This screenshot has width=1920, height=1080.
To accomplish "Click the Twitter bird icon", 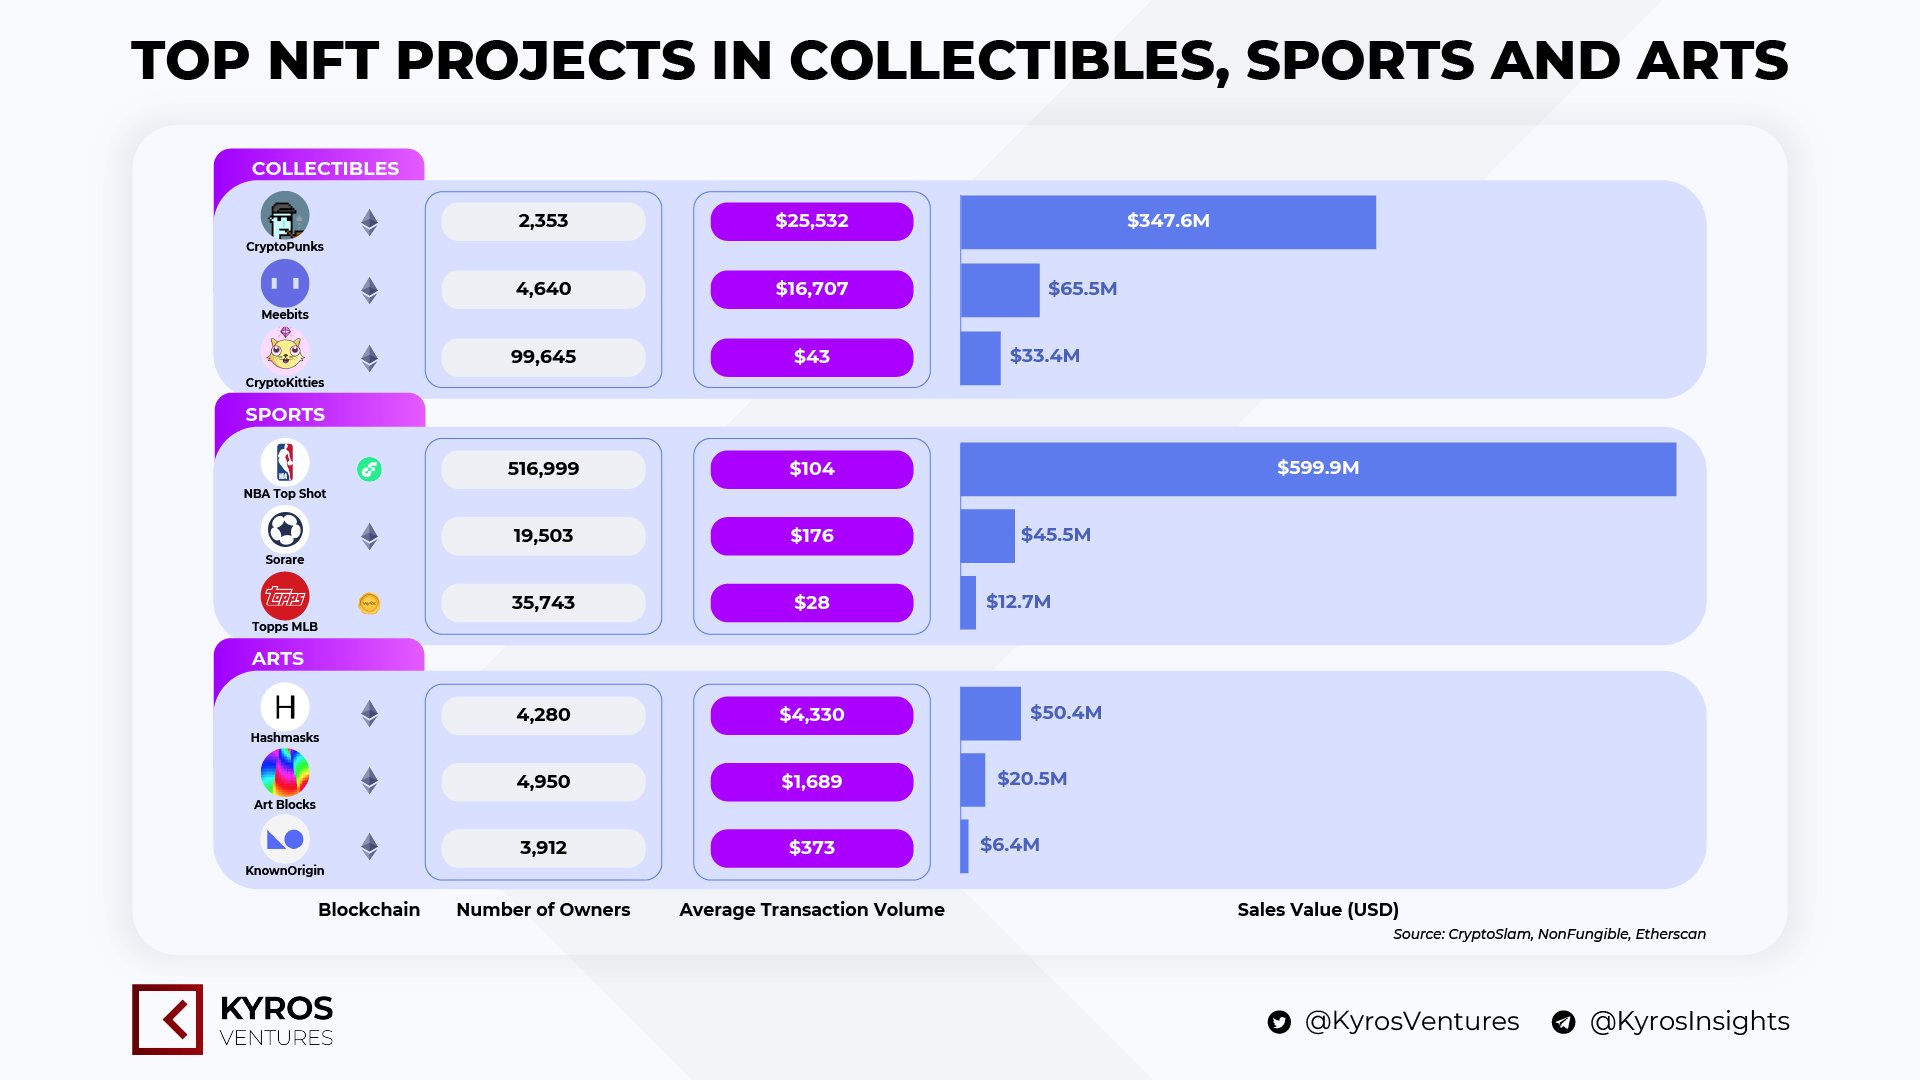I will tap(1279, 1022).
